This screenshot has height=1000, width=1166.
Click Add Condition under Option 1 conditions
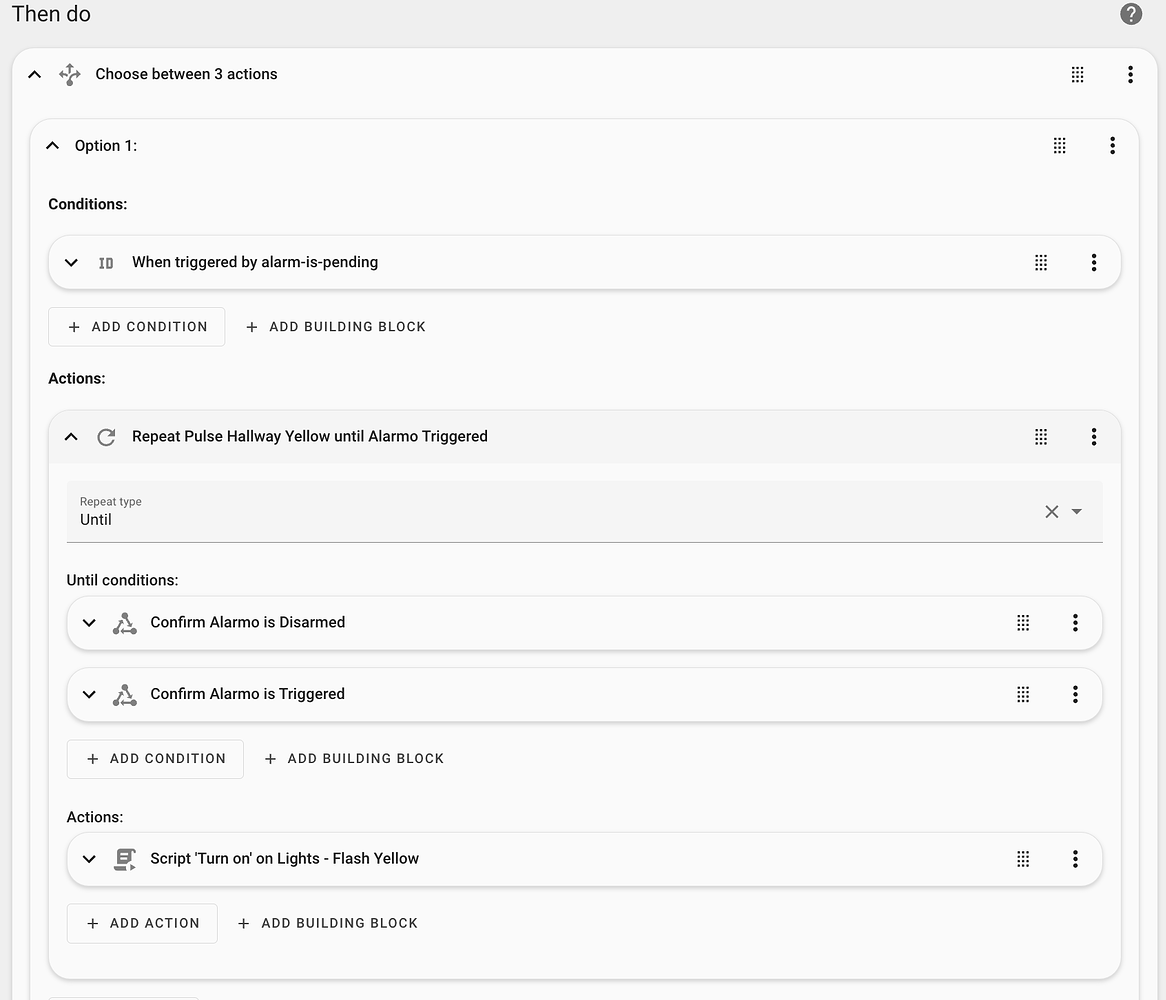click(x=137, y=327)
